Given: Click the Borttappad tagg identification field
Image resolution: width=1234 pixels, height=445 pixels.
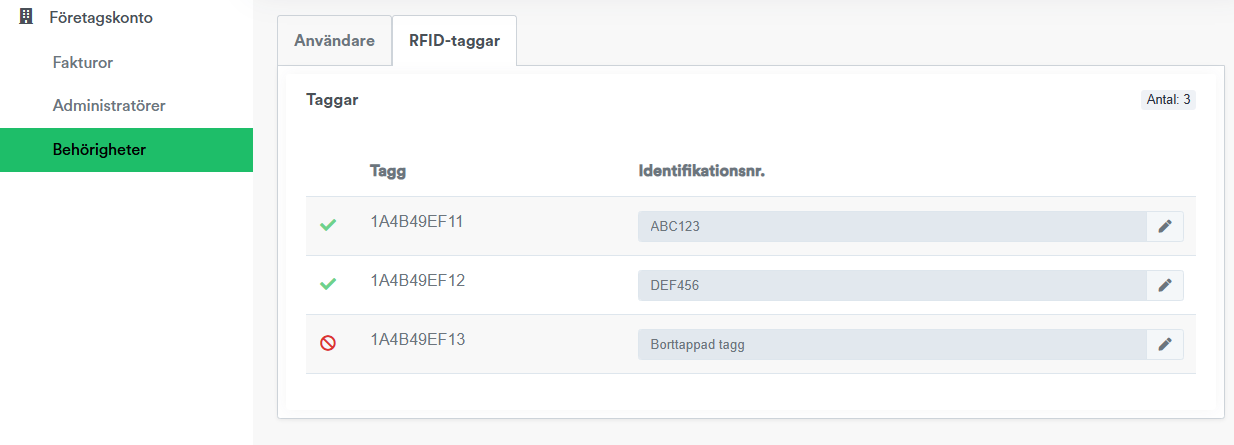Looking at the screenshot, I should (892, 344).
